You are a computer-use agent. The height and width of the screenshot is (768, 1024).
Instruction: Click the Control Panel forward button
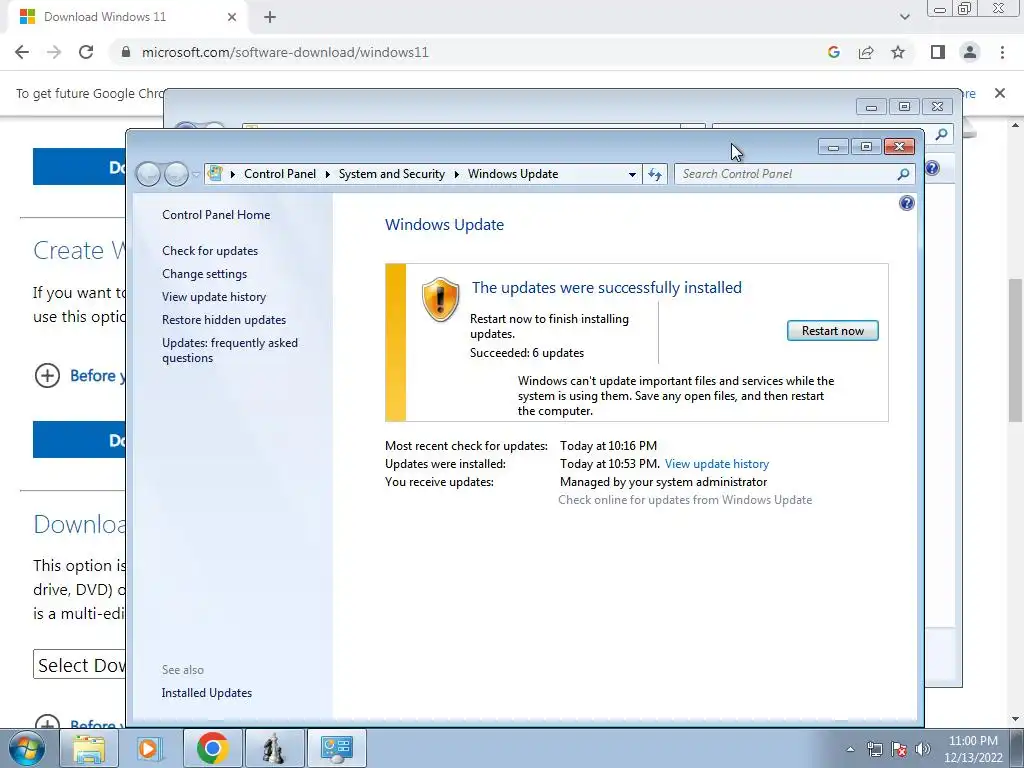(x=176, y=174)
